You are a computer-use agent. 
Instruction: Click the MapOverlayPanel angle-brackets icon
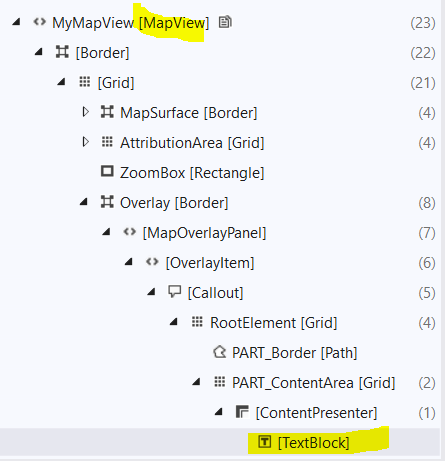coord(130,232)
